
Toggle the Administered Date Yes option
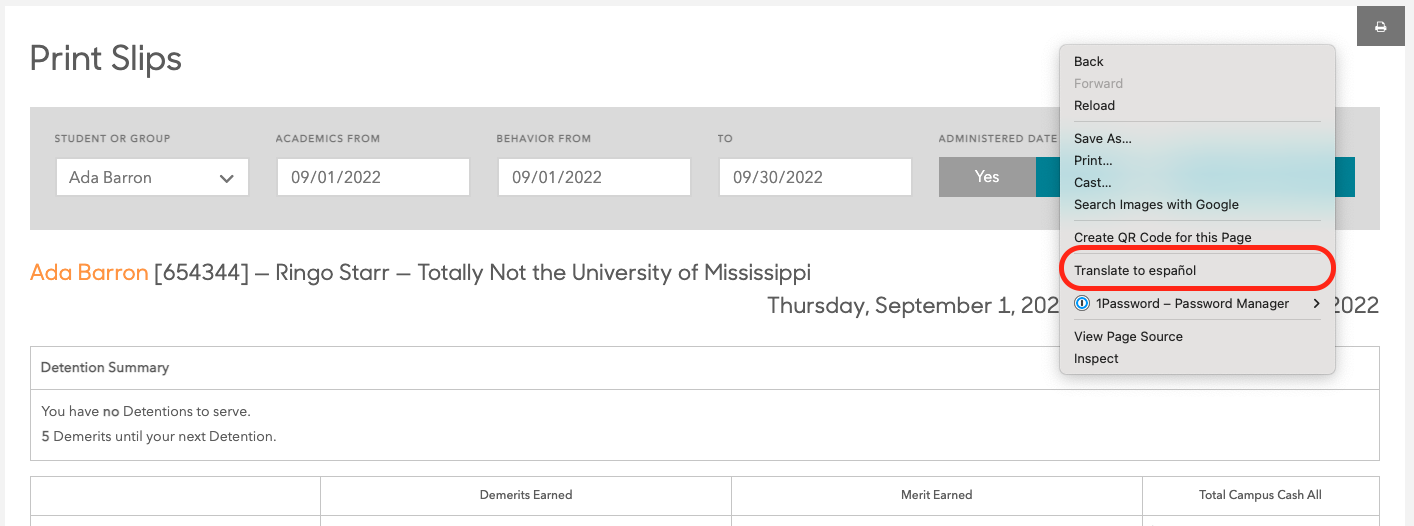pyautogui.click(x=987, y=177)
